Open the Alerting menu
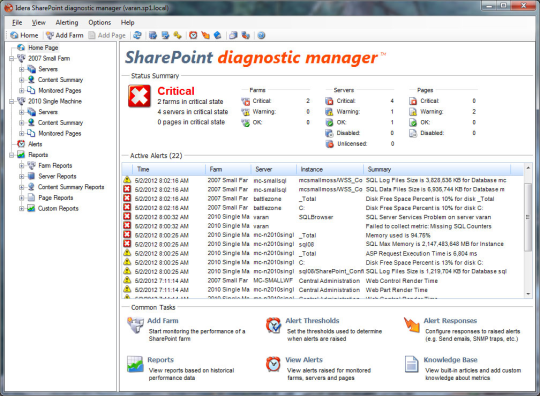The height and width of the screenshot is (396, 540). 67,23
